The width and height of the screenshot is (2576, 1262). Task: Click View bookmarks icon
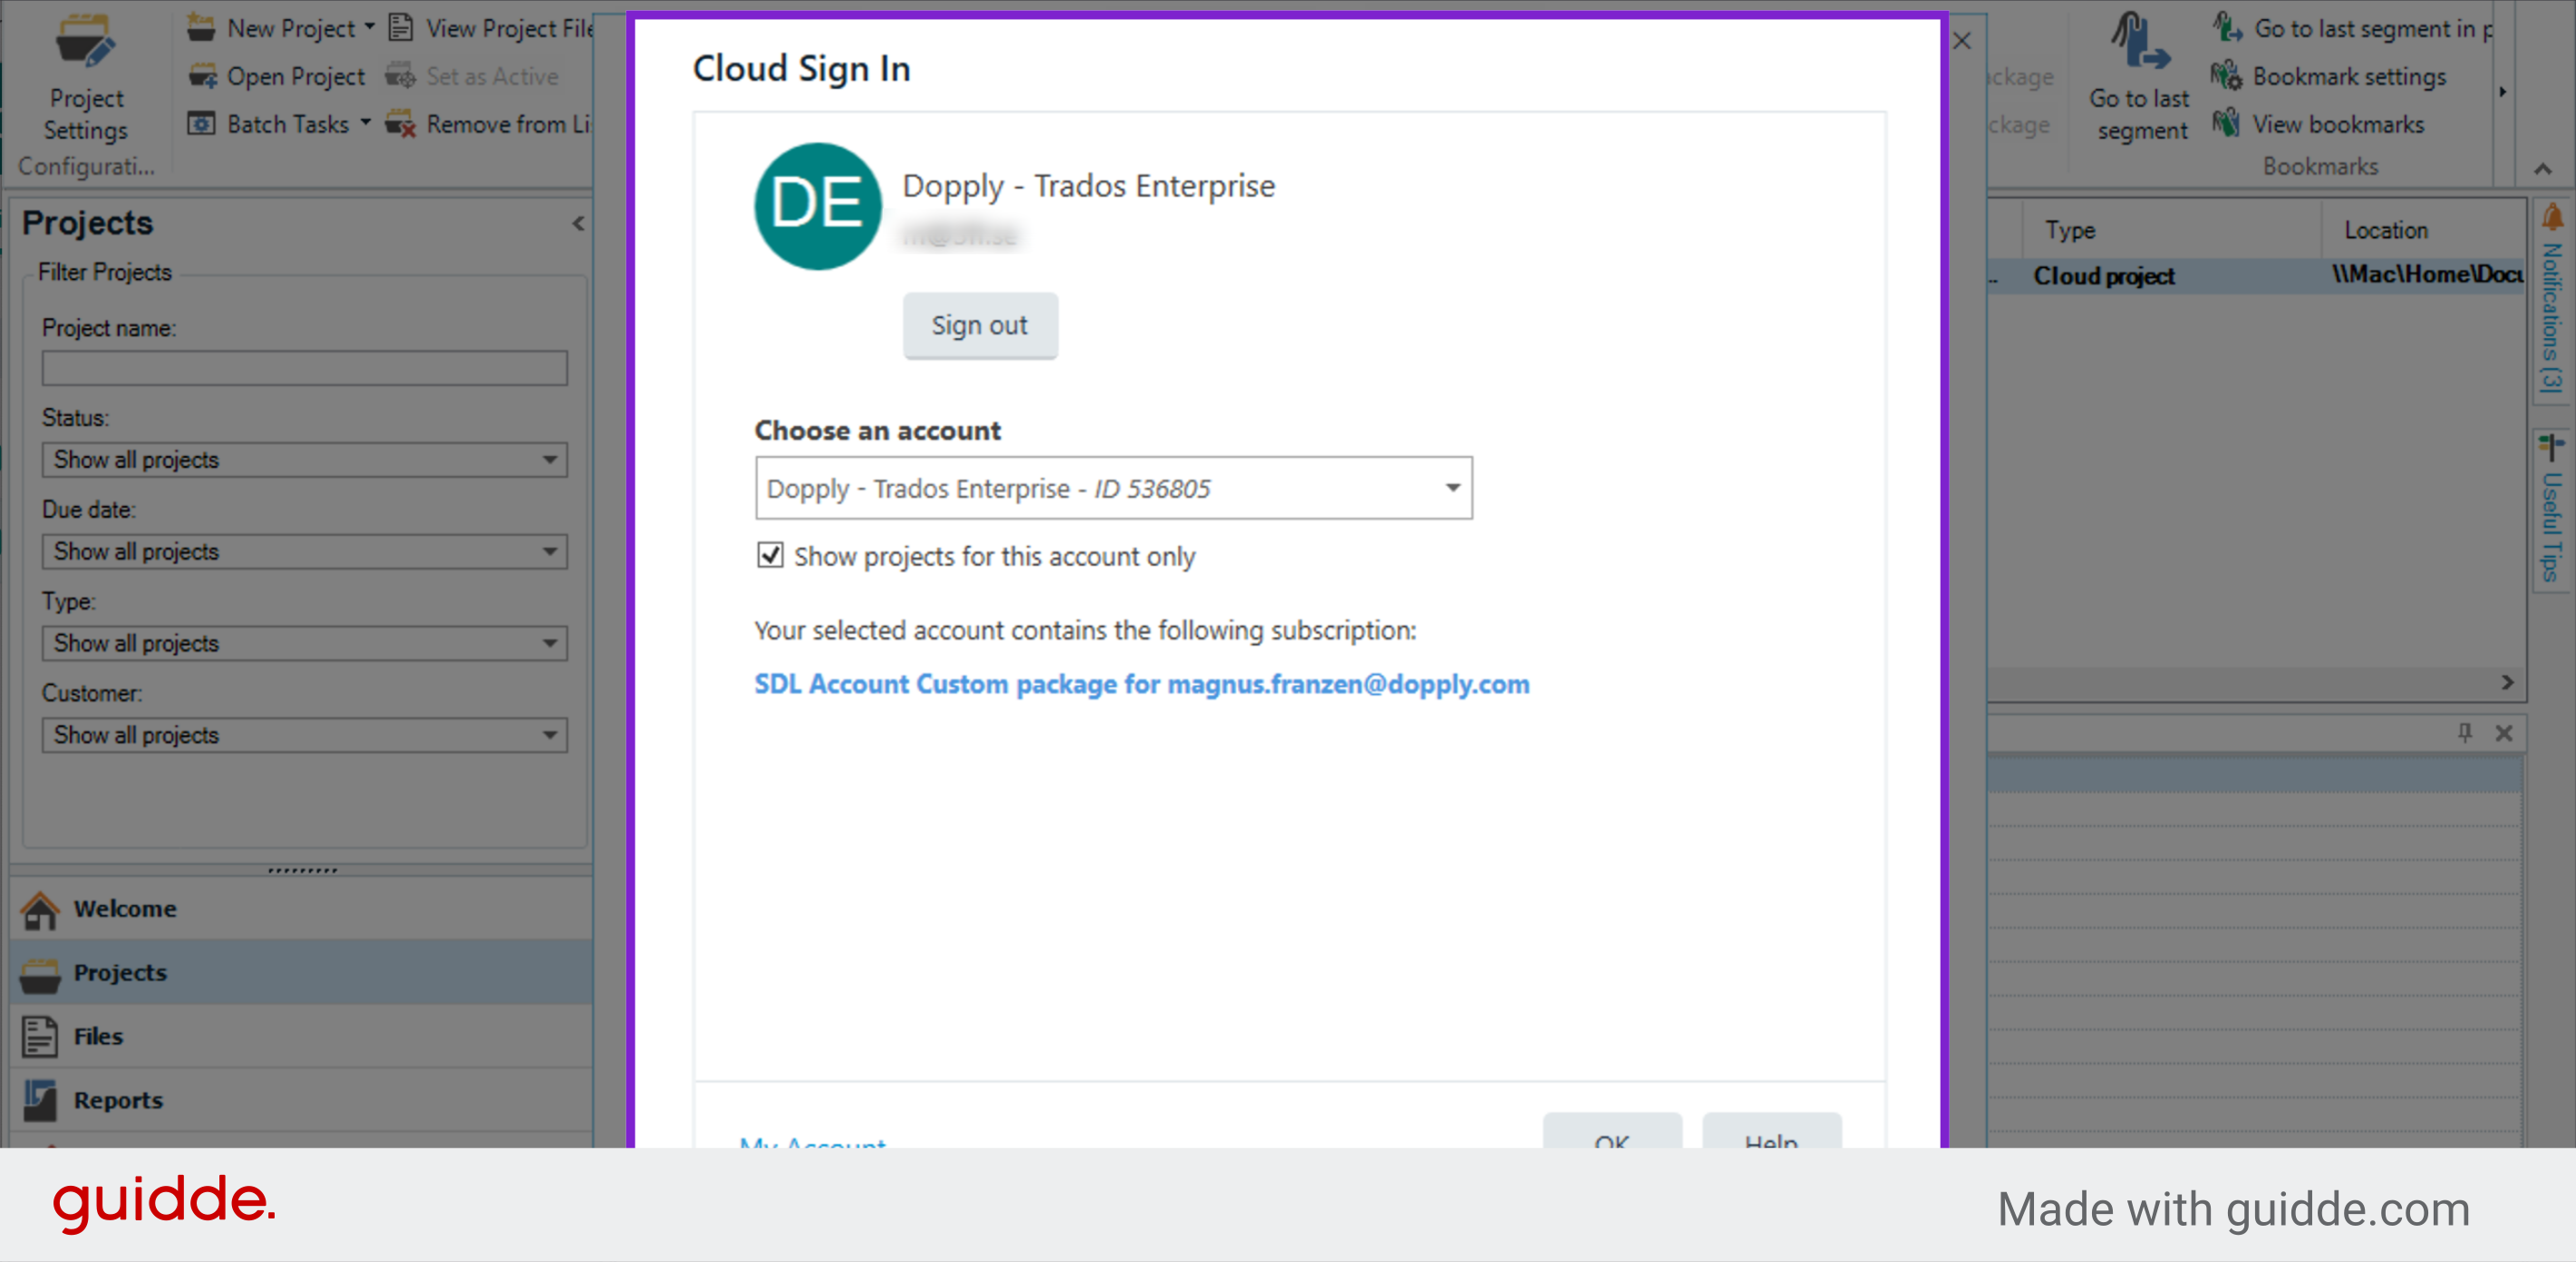(2226, 124)
